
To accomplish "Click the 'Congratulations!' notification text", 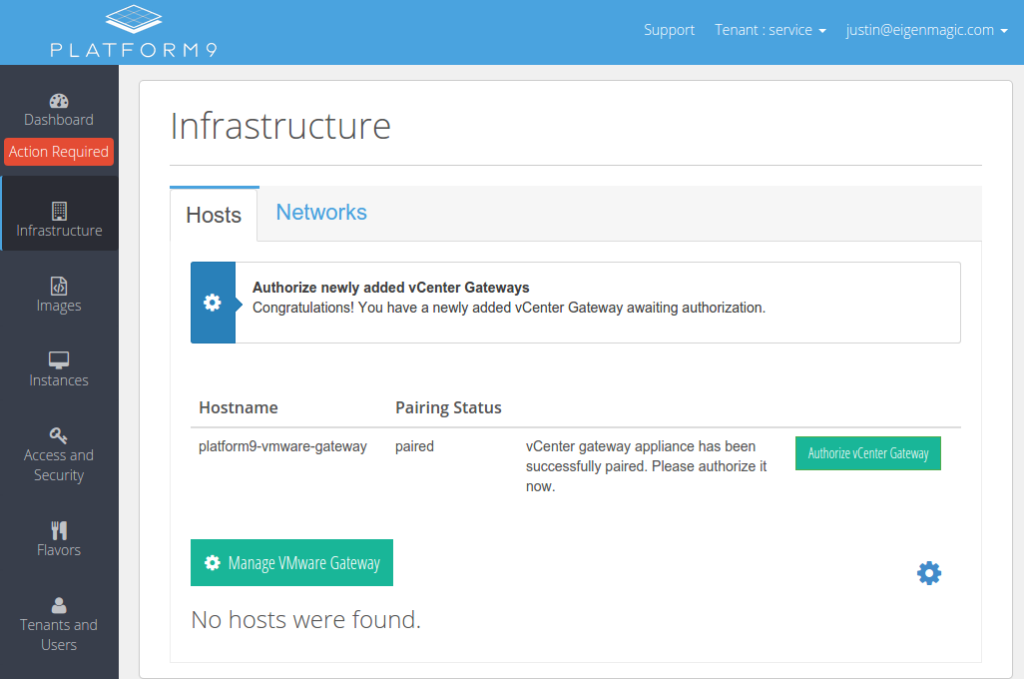I will (x=509, y=308).
